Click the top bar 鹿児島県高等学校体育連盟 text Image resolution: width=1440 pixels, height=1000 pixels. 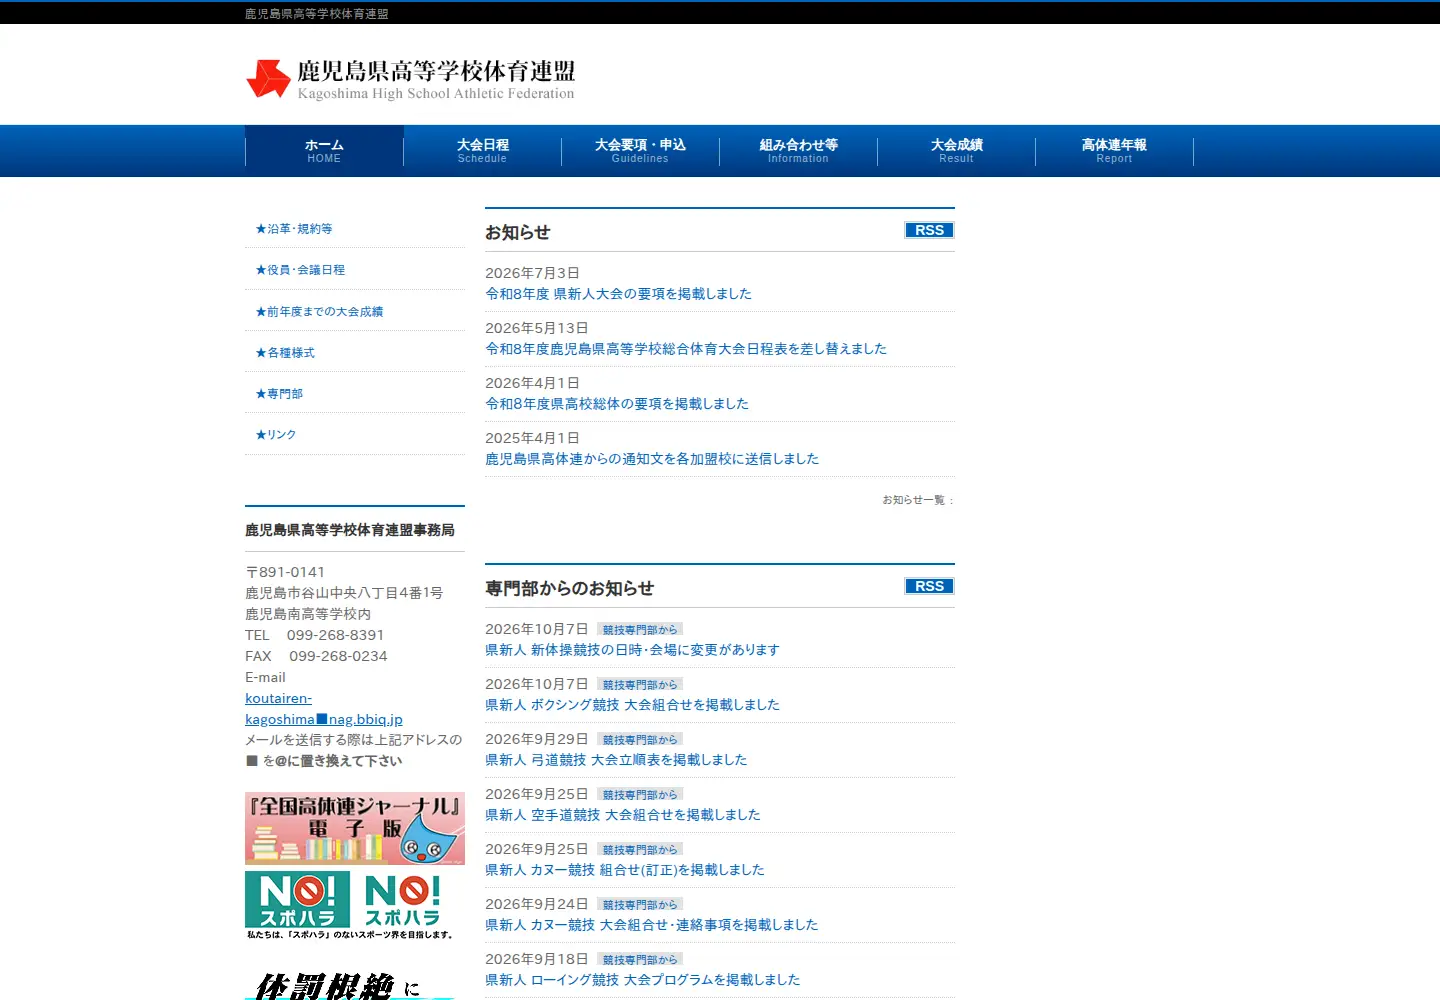pos(317,14)
